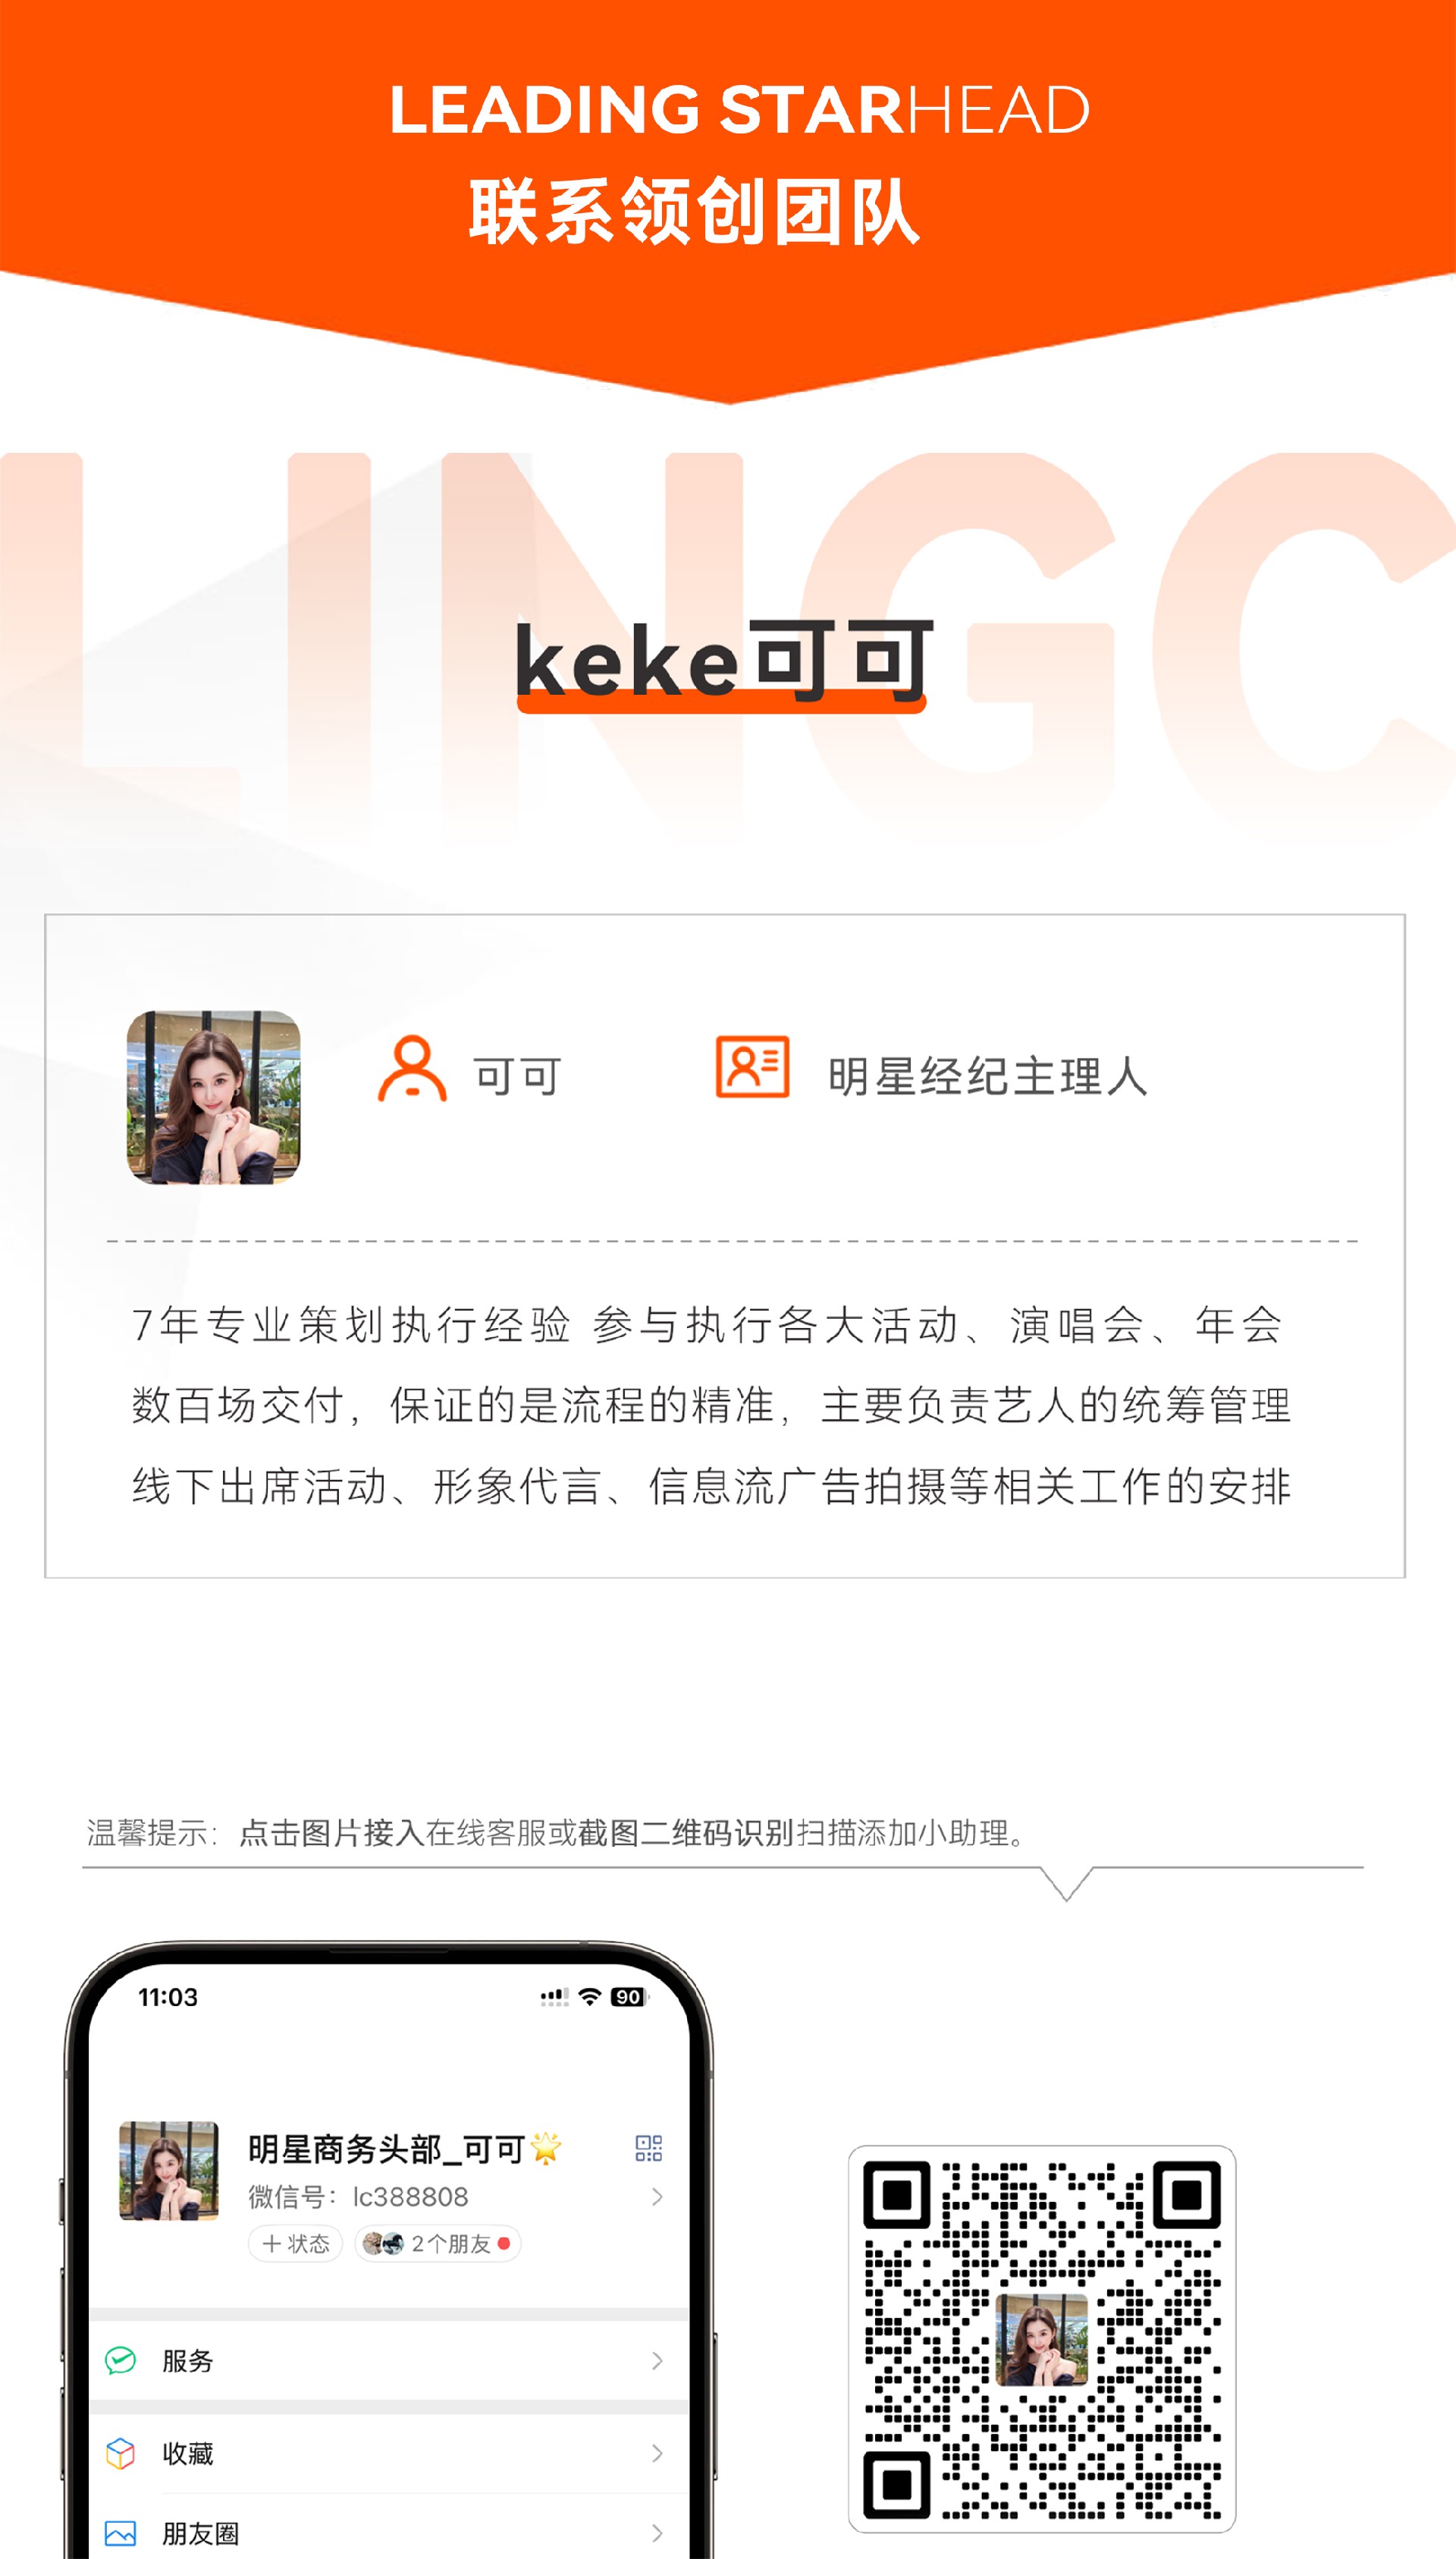The height and width of the screenshot is (2559, 1456).
Task: Open profile details chevron beside 微信号
Action: [657, 2196]
